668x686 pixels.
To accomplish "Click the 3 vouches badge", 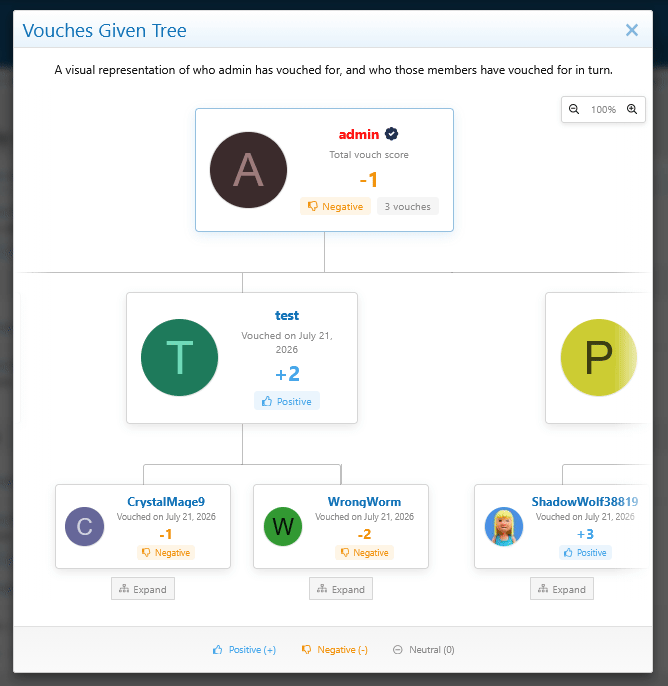I will point(408,206).
